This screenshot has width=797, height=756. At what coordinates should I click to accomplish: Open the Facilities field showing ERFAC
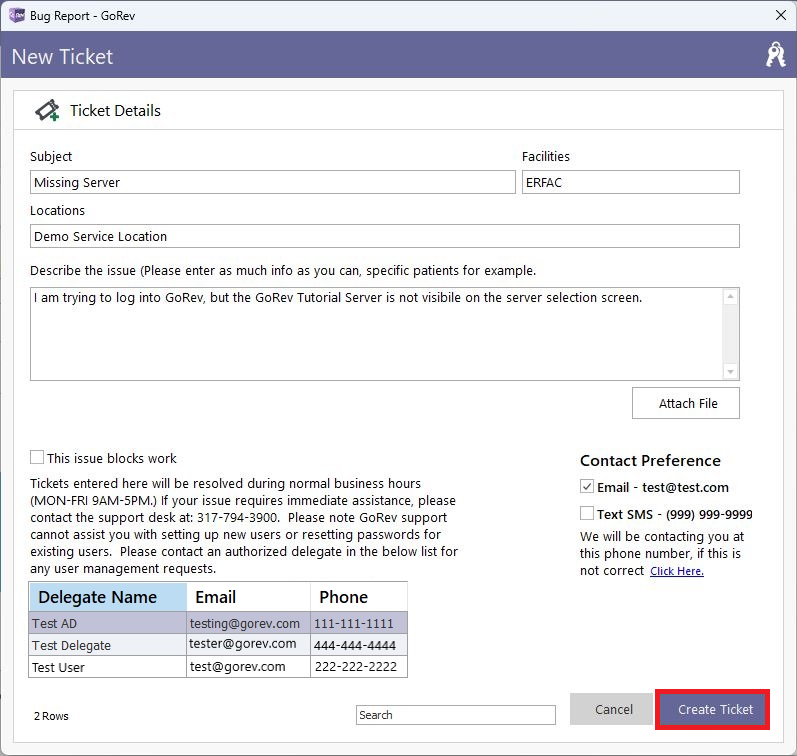click(x=630, y=182)
